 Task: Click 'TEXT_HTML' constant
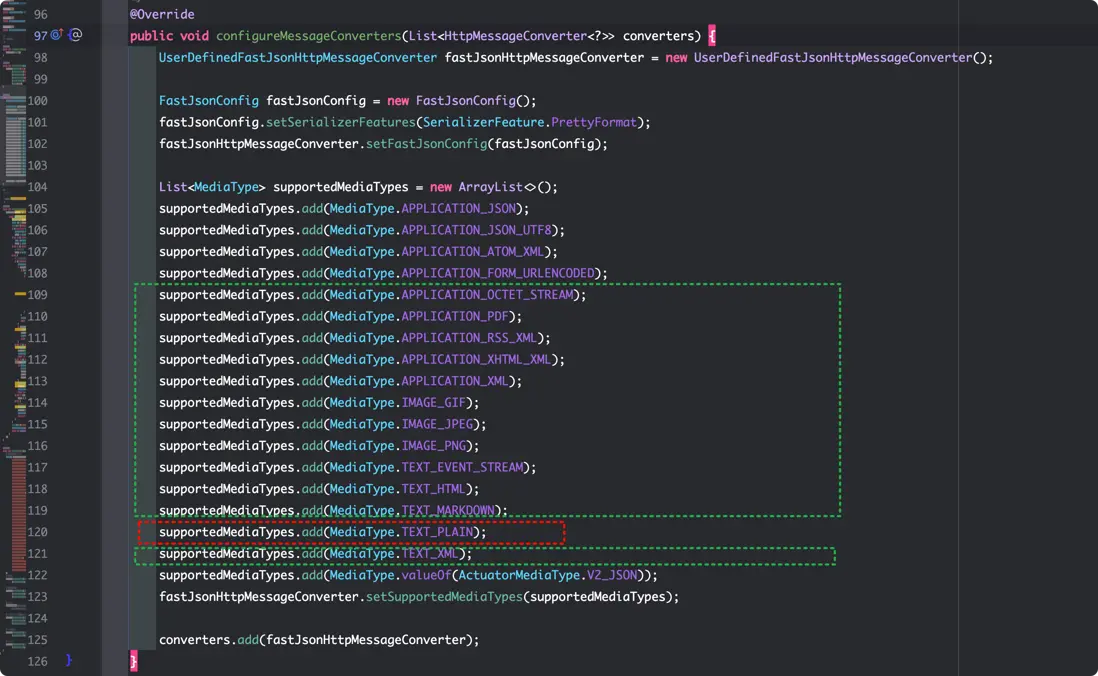433,489
